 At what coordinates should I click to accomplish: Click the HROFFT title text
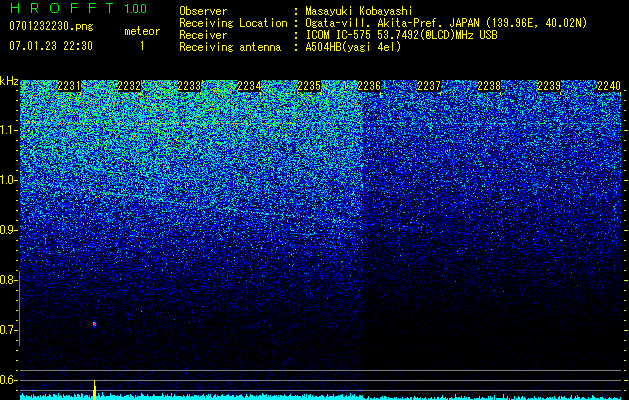(62, 8)
